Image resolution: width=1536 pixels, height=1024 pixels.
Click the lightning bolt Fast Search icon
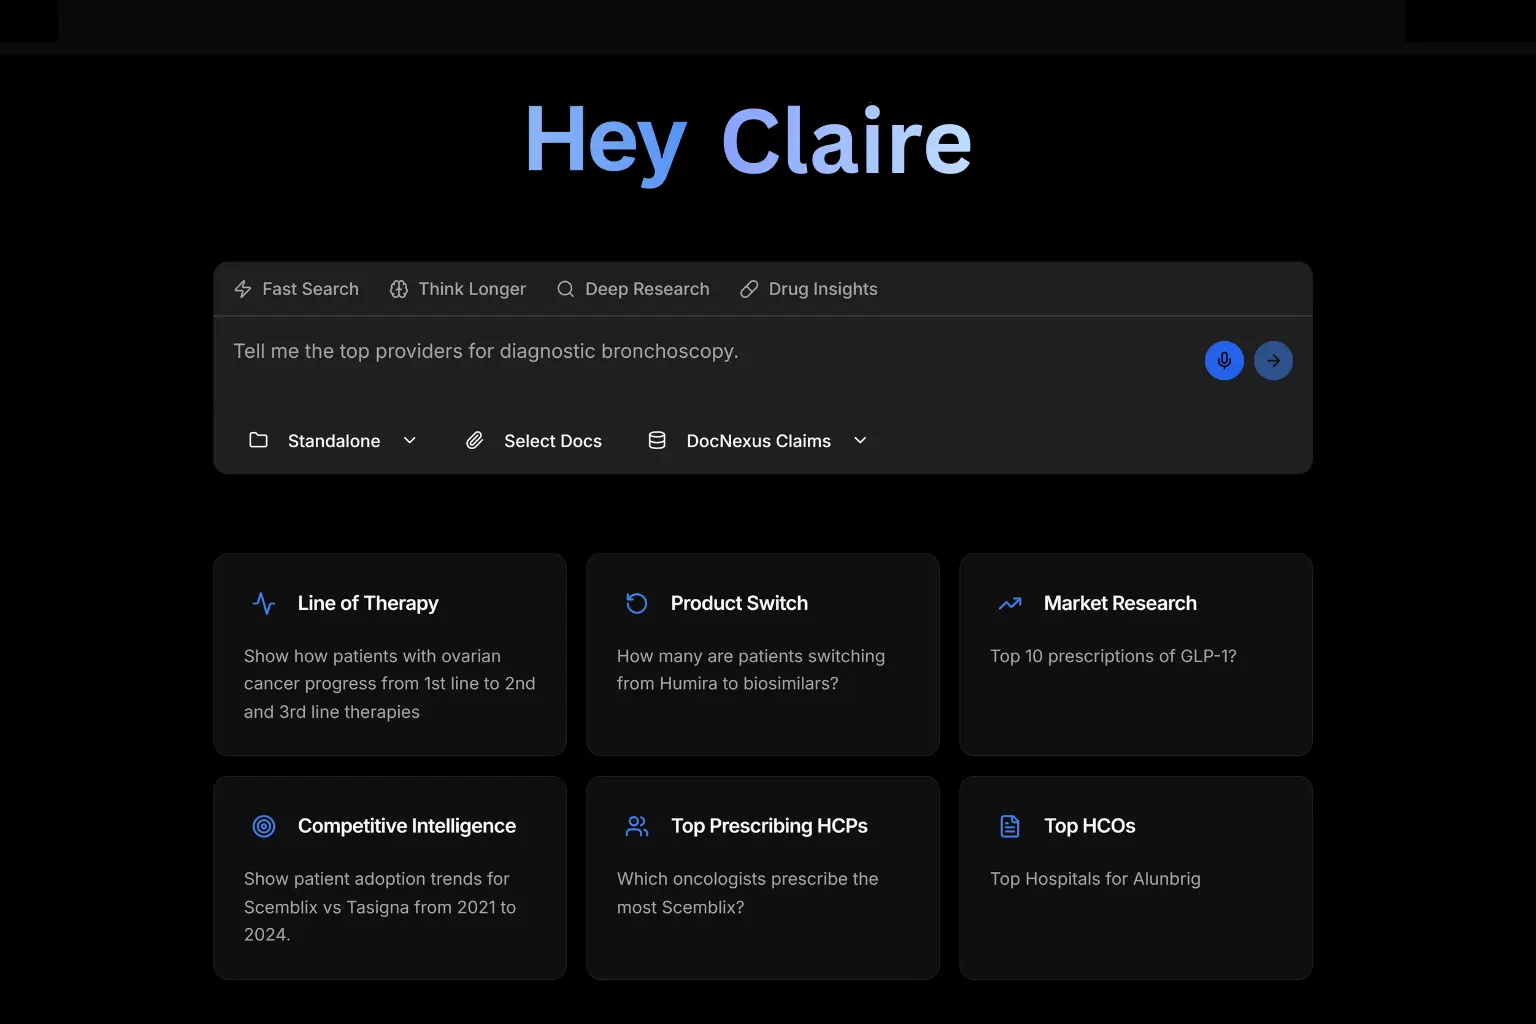[x=243, y=289]
